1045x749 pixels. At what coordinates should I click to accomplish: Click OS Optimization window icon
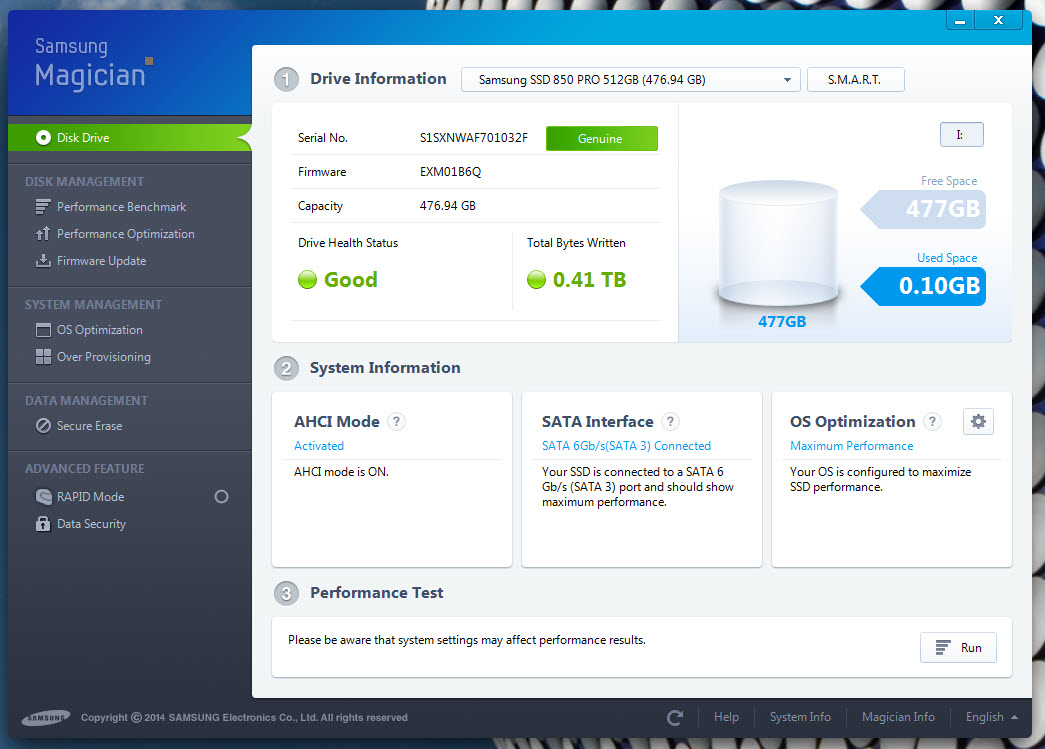pyautogui.click(x=43, y=330)
